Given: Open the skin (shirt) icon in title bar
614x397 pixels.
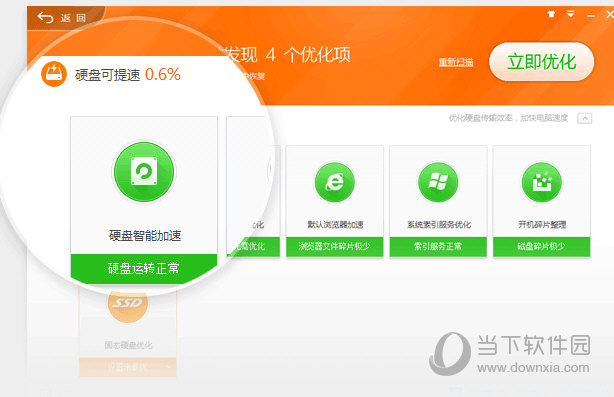Looking at the screenshot, I should tap(551, 14).
